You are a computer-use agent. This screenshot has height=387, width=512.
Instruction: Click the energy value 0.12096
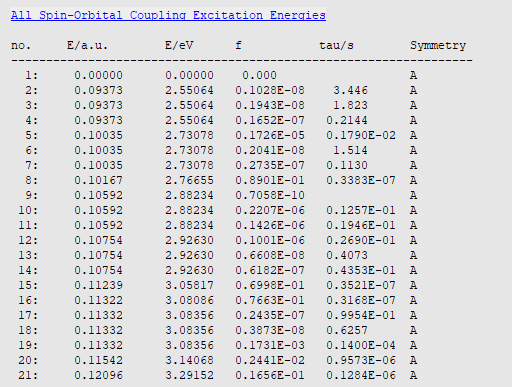[98, 375]
